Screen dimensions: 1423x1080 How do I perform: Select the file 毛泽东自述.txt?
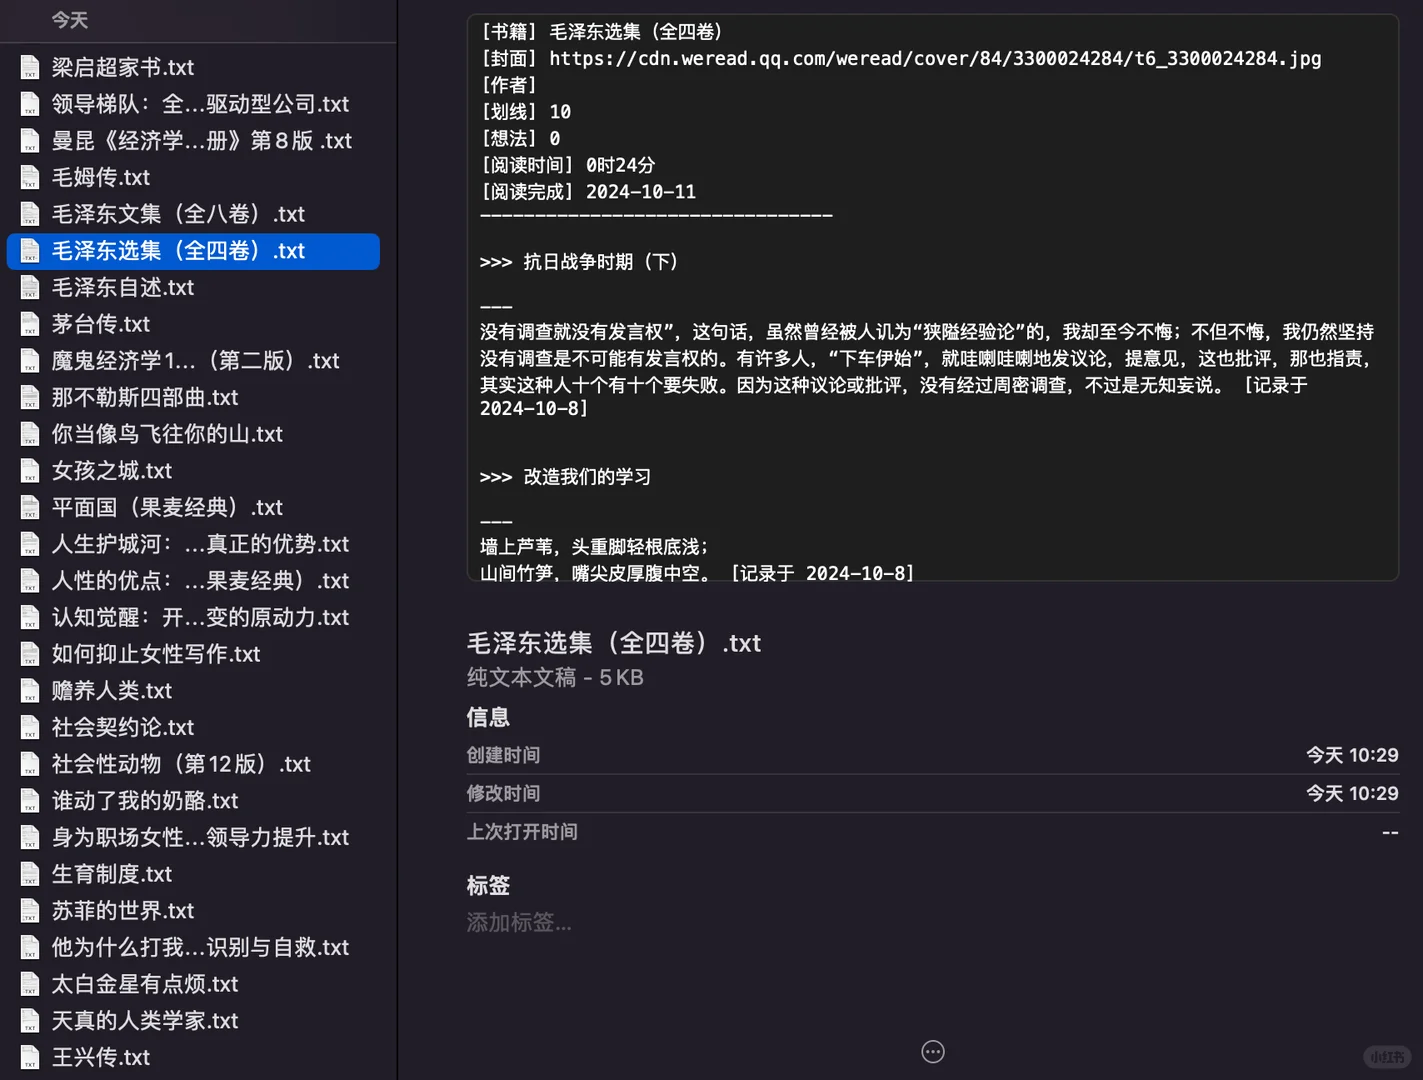(122, 287)
